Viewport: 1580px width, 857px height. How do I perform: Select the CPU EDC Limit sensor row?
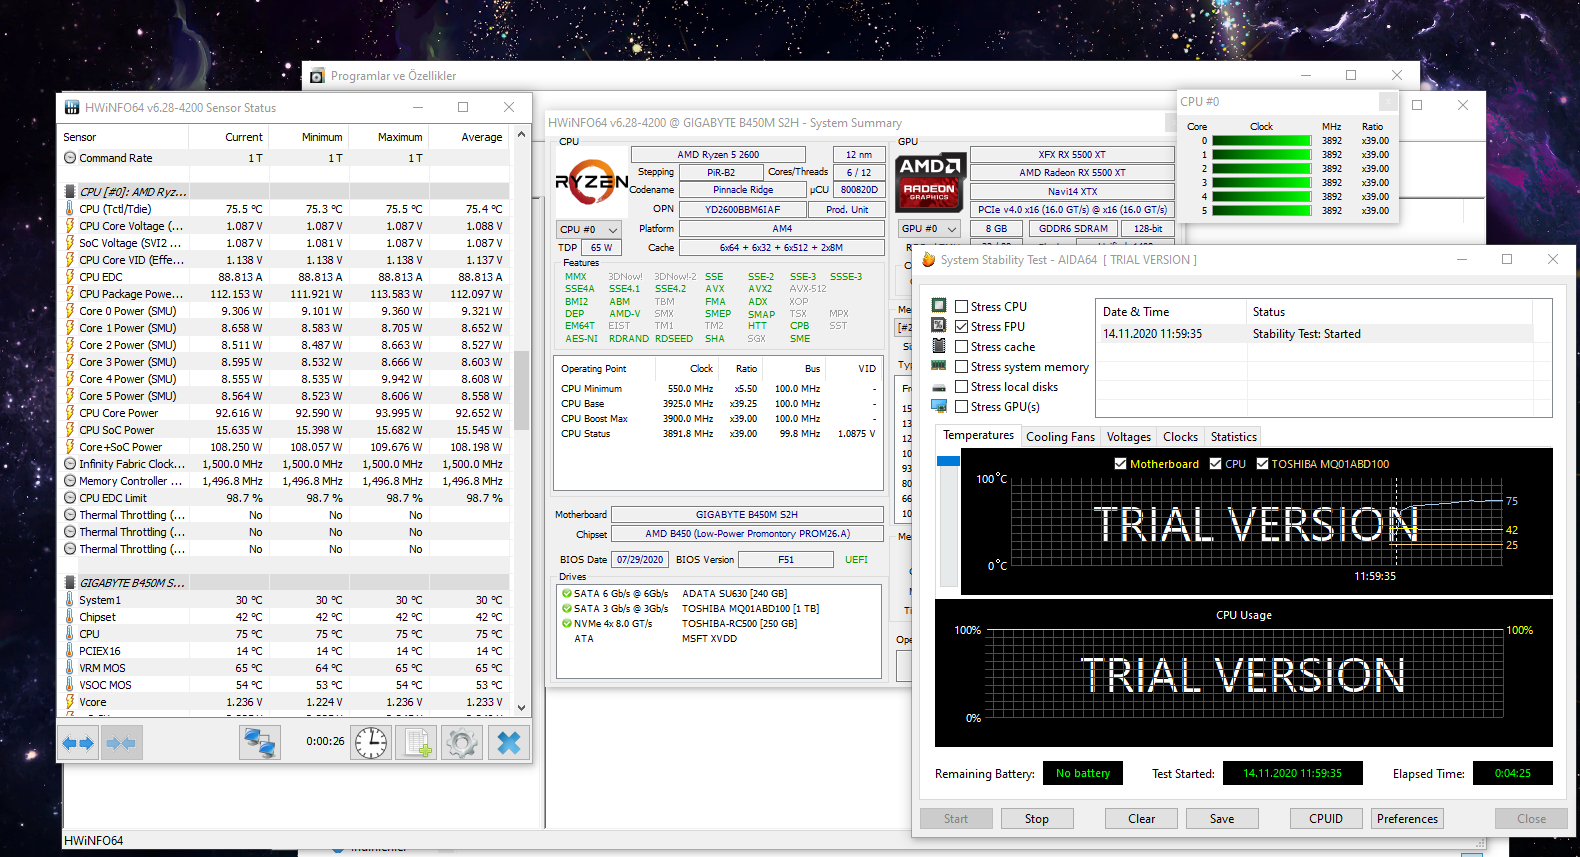pos(285,498)
